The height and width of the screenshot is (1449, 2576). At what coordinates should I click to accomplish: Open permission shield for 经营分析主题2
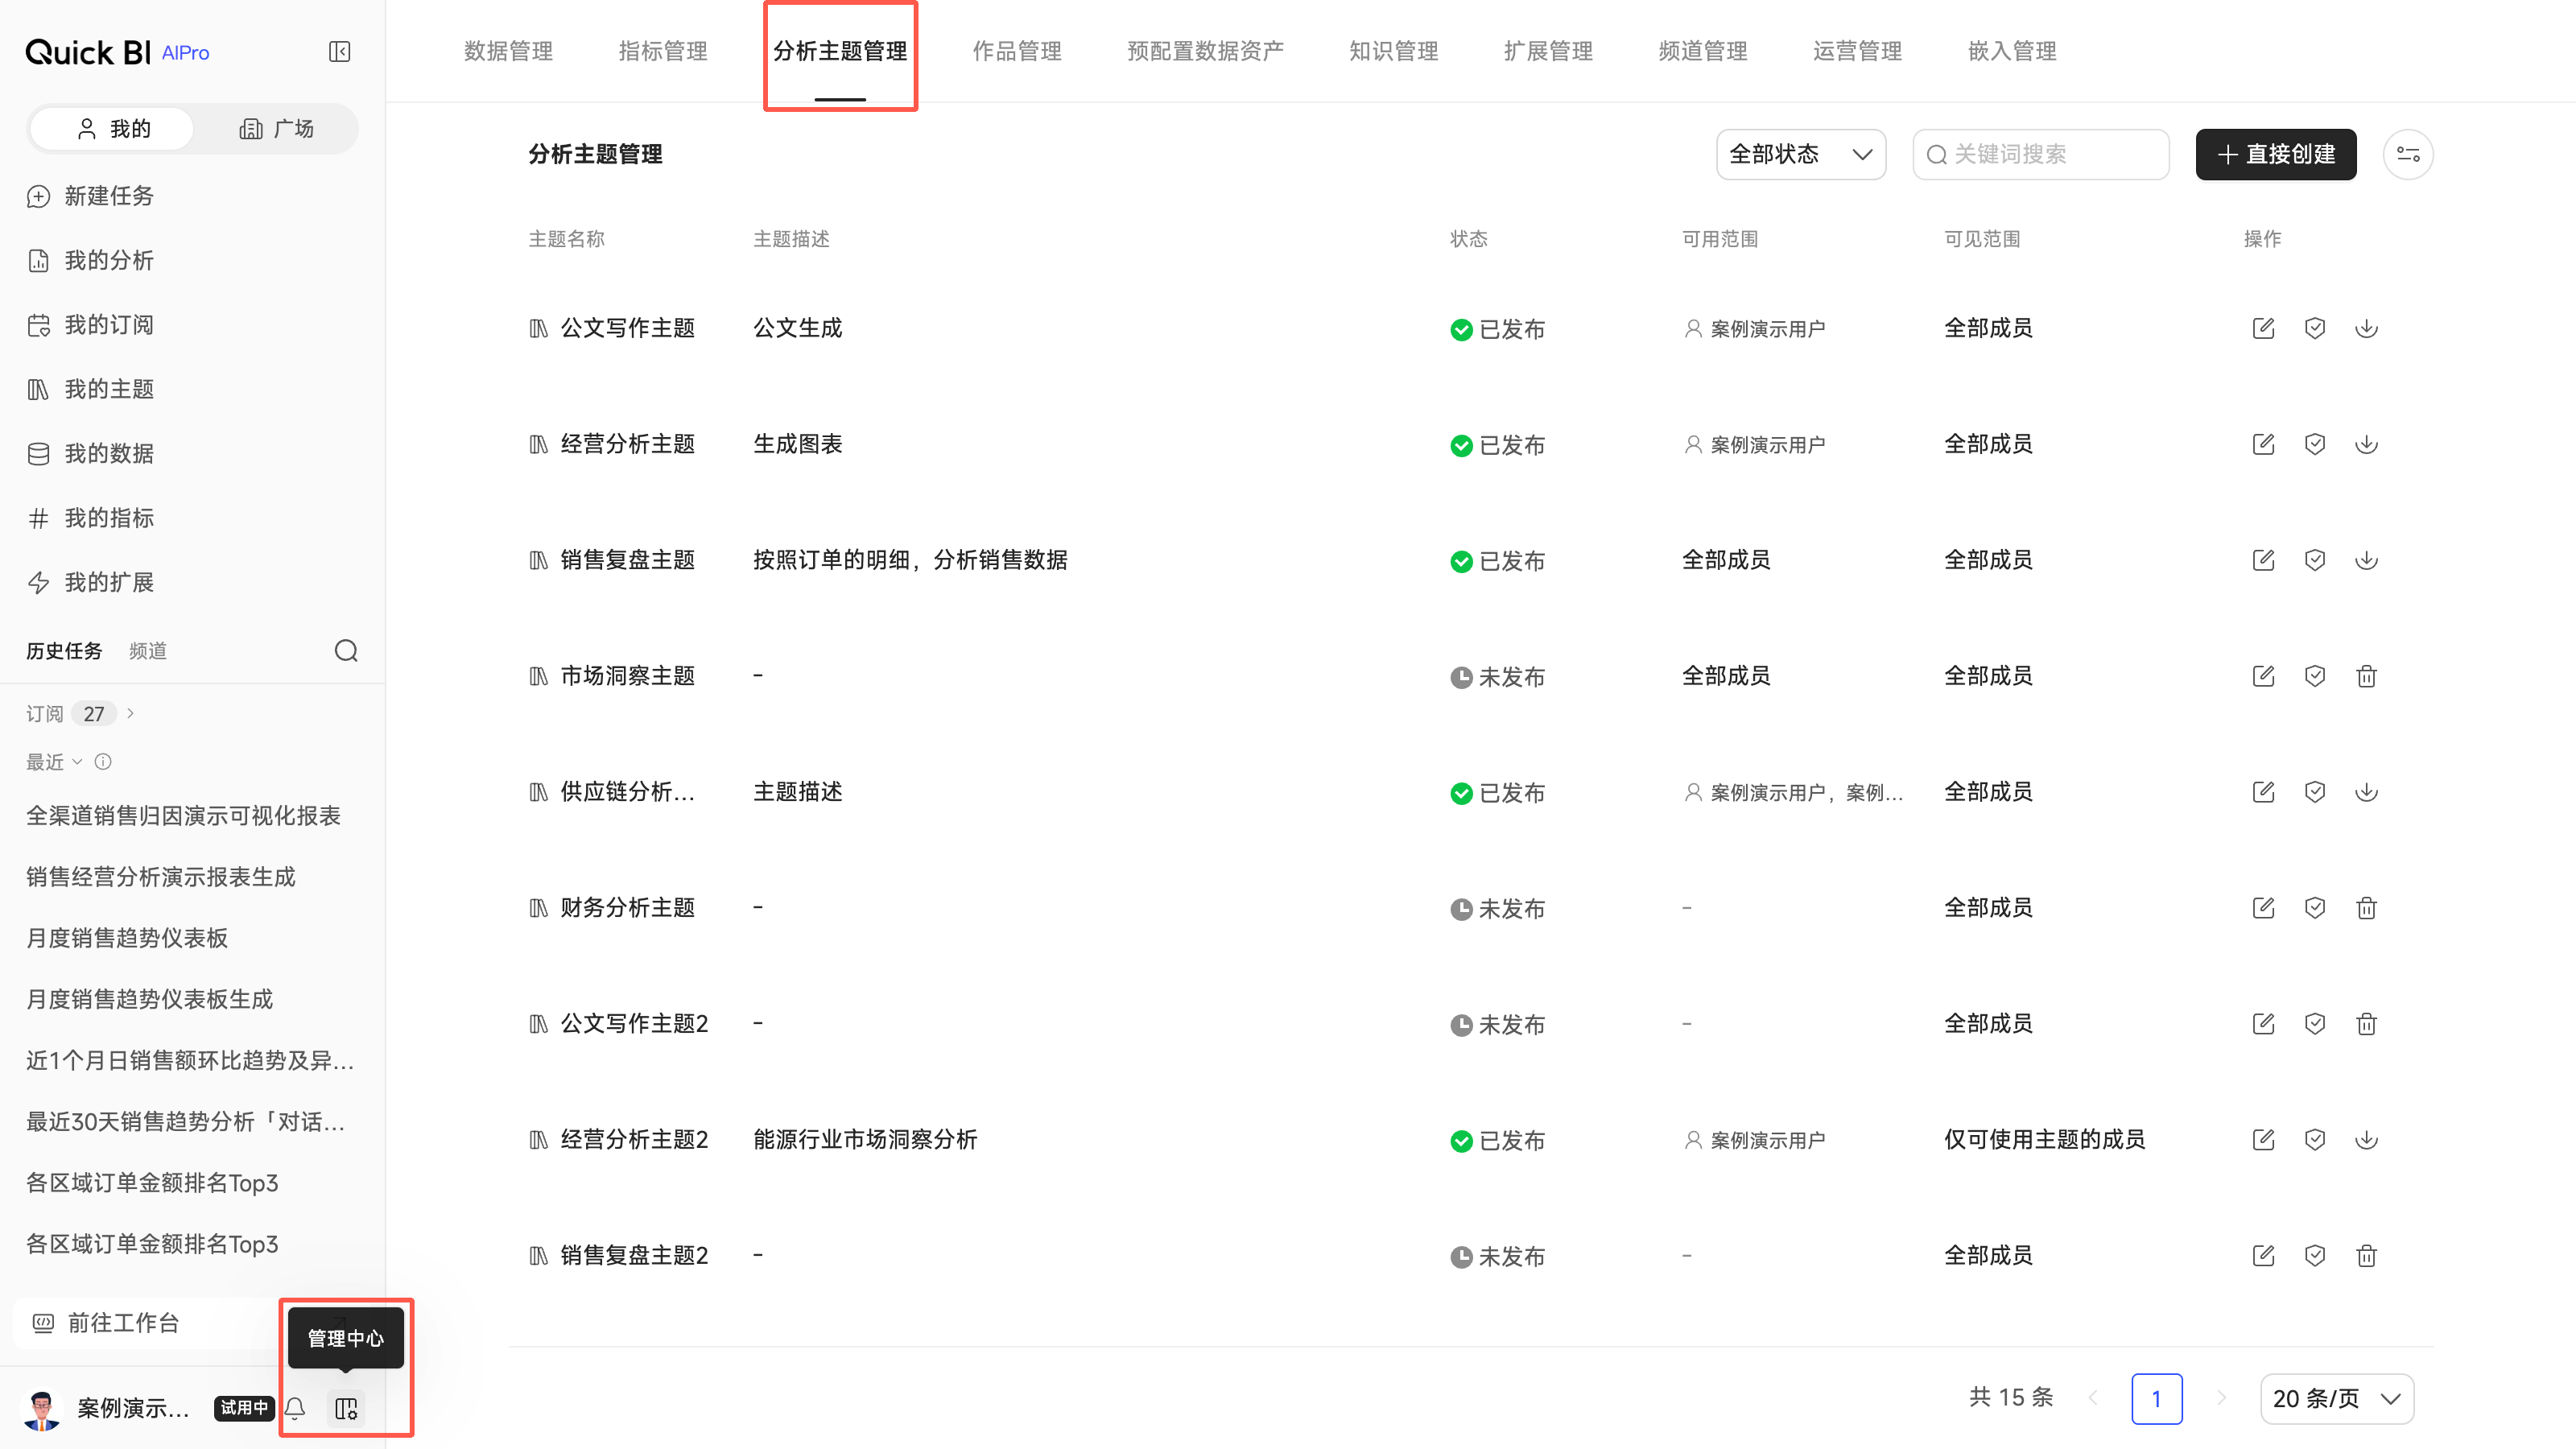(x=2315, y=1140)
